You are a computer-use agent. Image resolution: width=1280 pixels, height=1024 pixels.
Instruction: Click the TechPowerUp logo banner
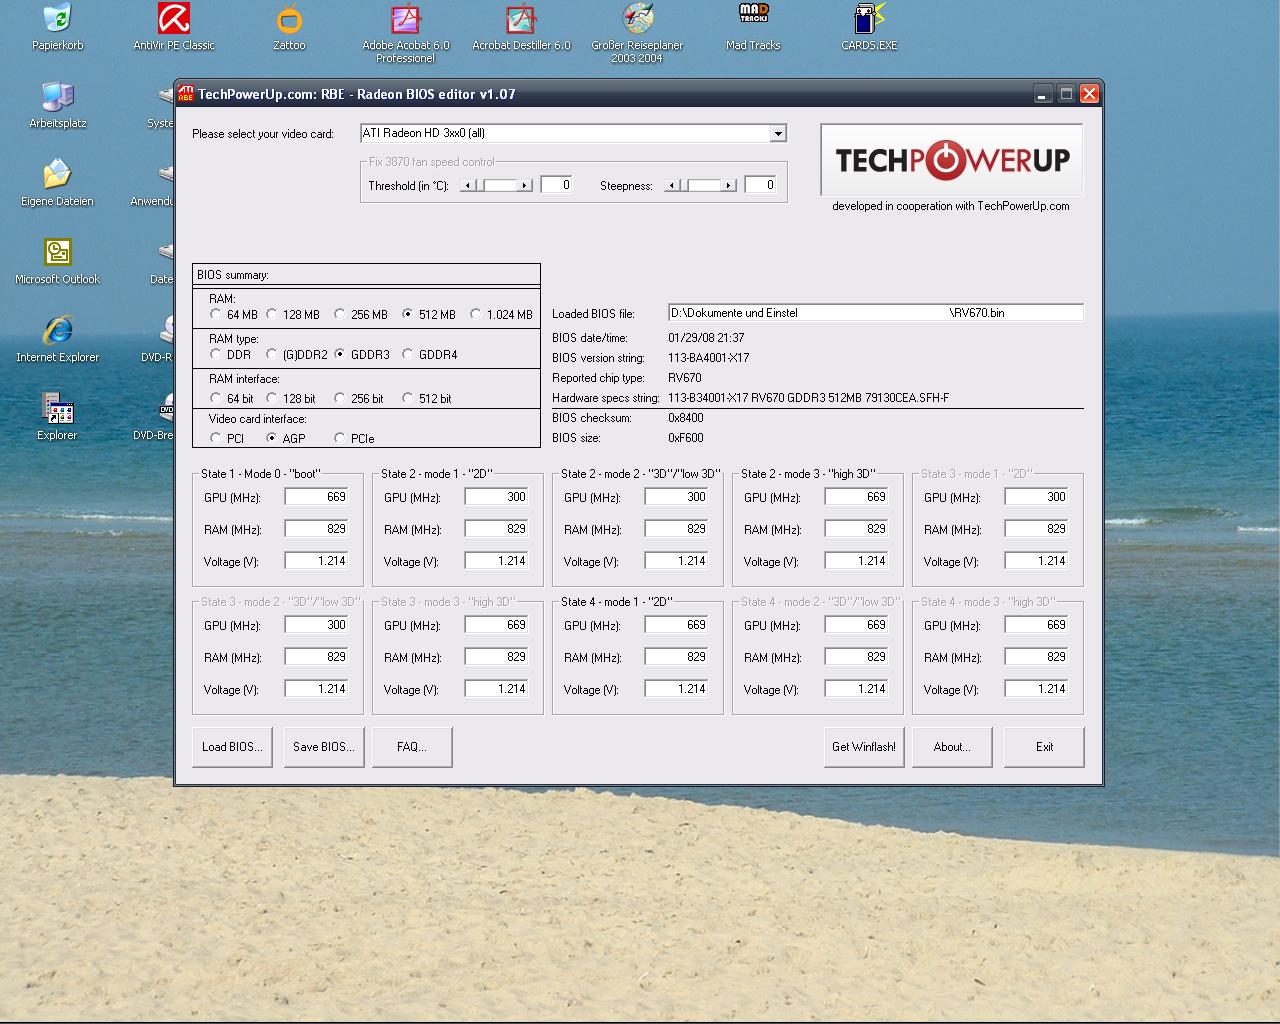[952, 160]
